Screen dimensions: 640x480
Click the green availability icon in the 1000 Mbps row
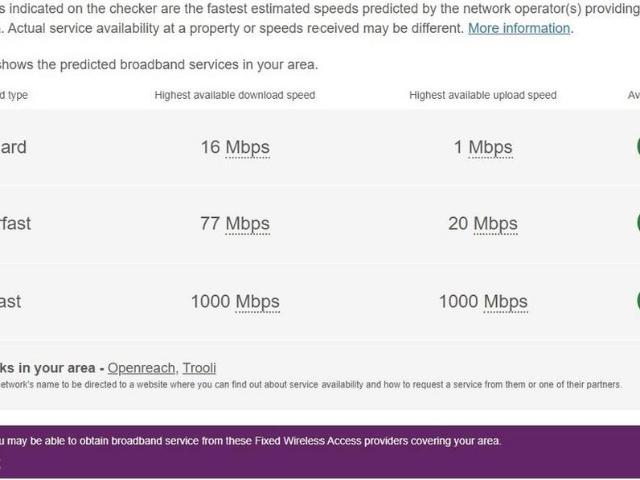tap(637, 300)
